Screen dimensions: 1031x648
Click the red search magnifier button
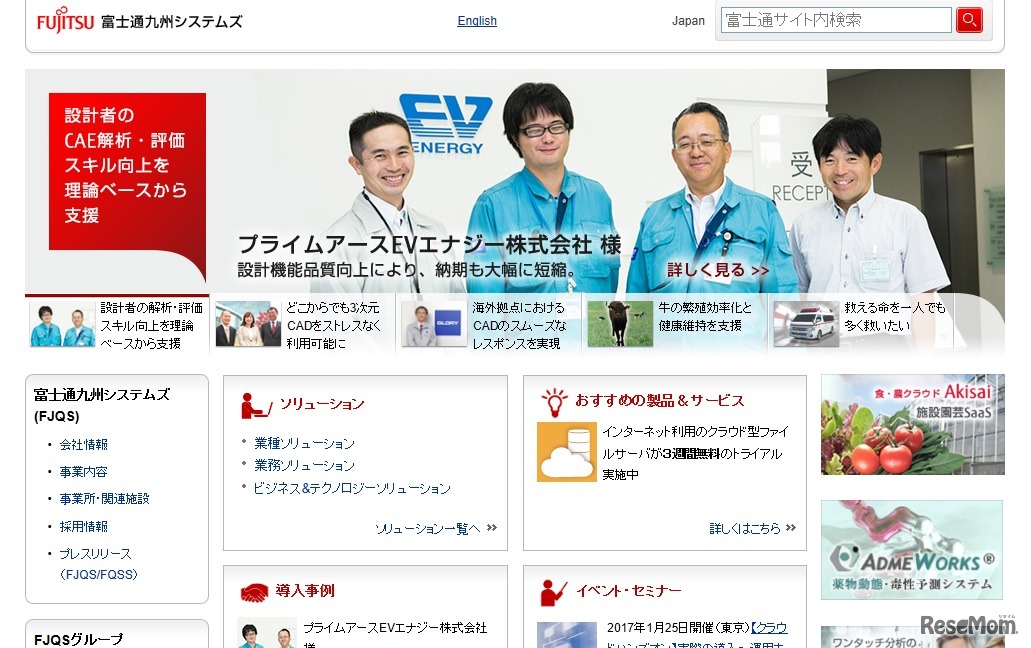coord(969,20)
